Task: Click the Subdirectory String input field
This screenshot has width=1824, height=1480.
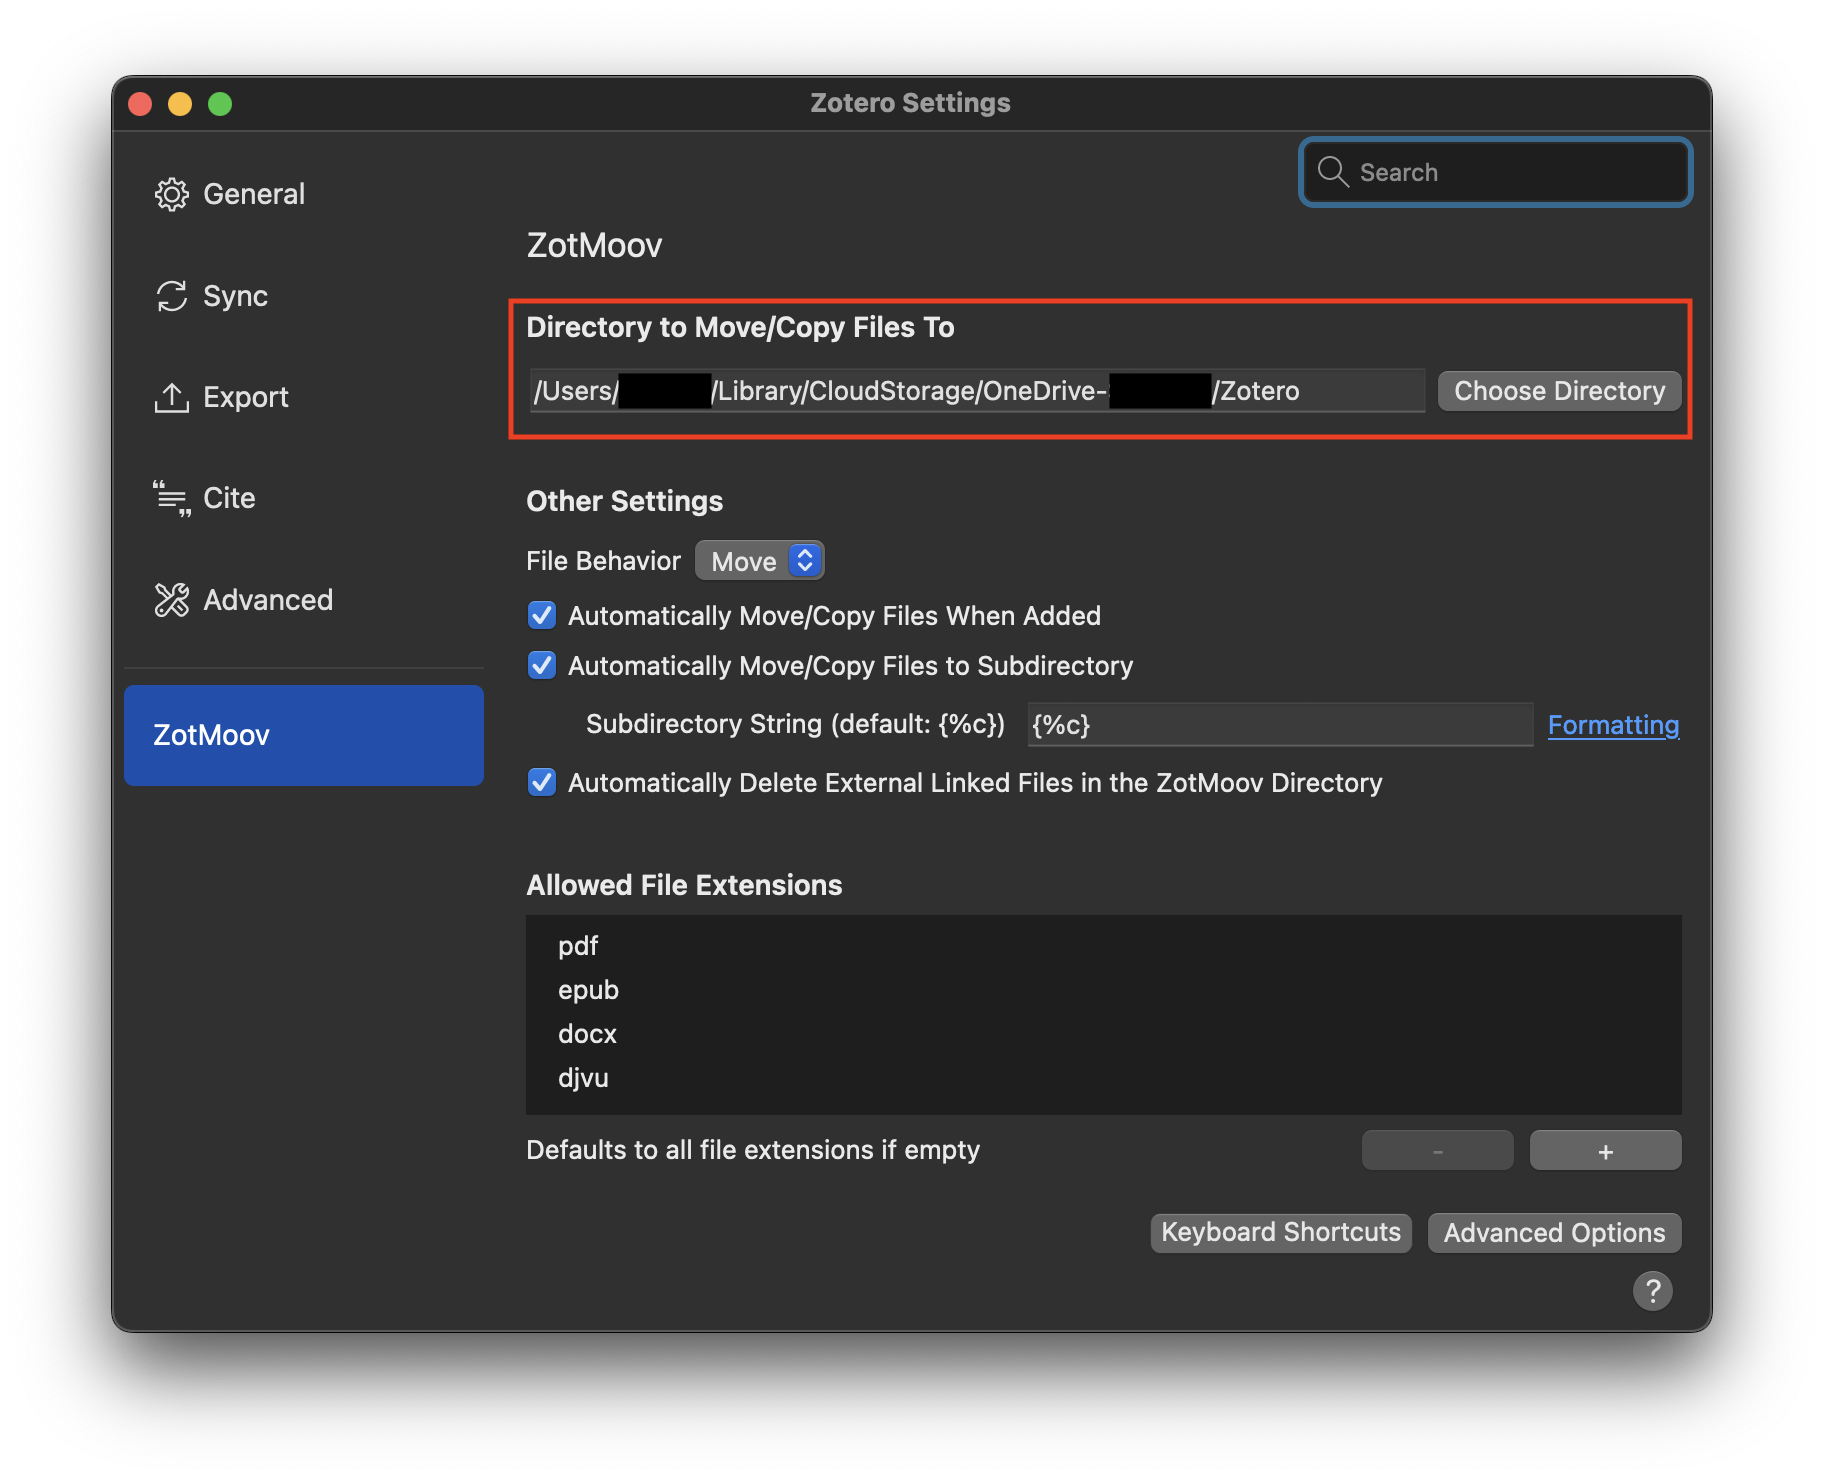Action: point(1280,724)
